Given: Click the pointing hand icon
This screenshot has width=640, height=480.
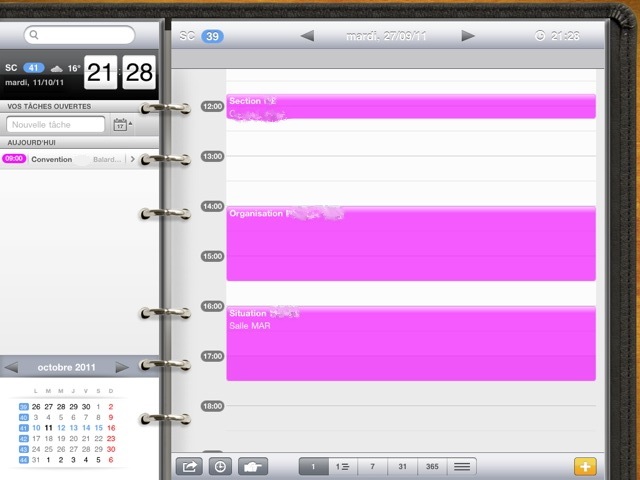Looking at the screenshot, I should tap(253, 466).
